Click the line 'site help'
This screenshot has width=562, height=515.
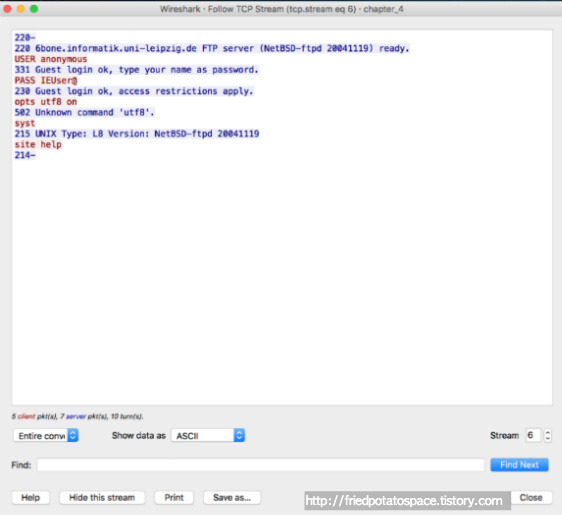point(38,144)
